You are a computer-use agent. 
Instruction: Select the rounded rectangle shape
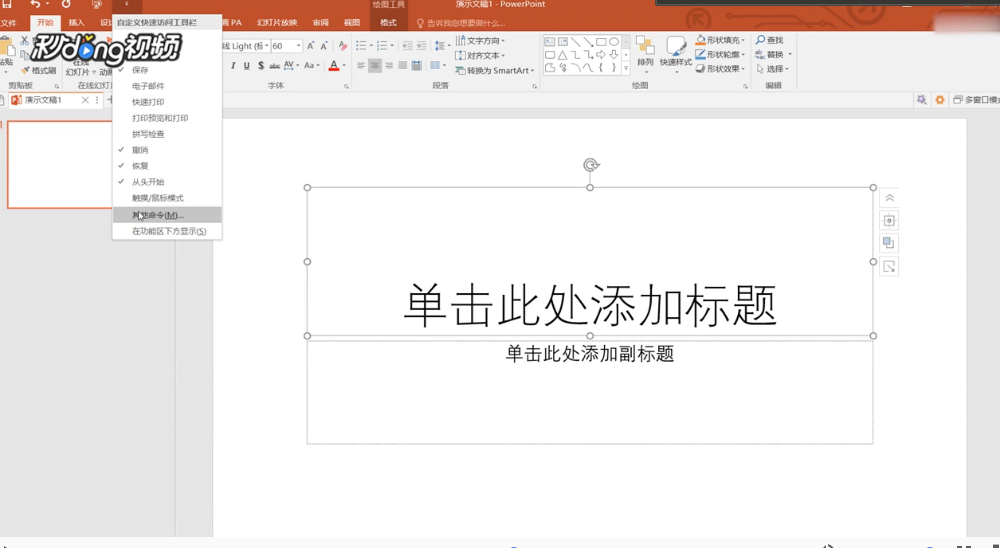click(550, 55)
